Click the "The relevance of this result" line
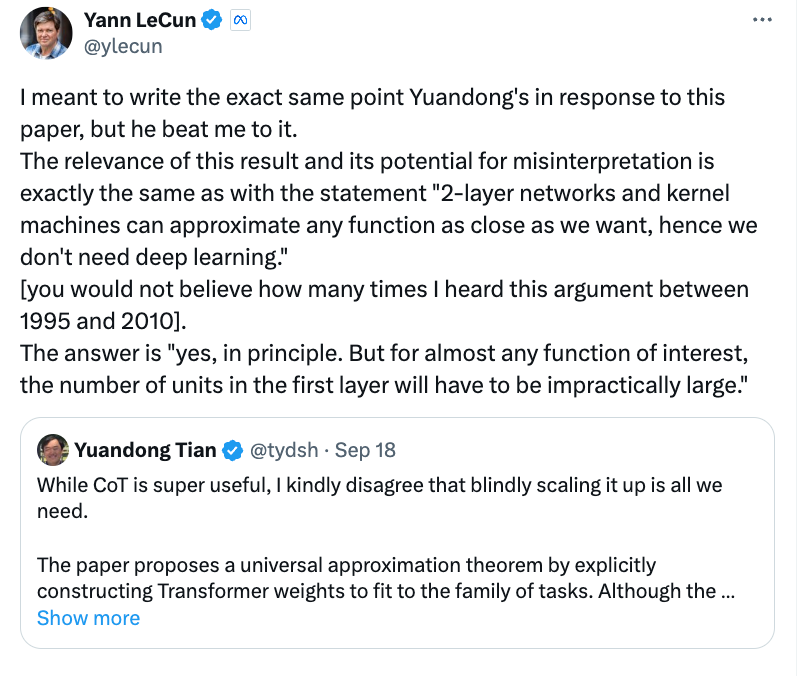The height and width of the screenshot is (676, 798). 367,162
